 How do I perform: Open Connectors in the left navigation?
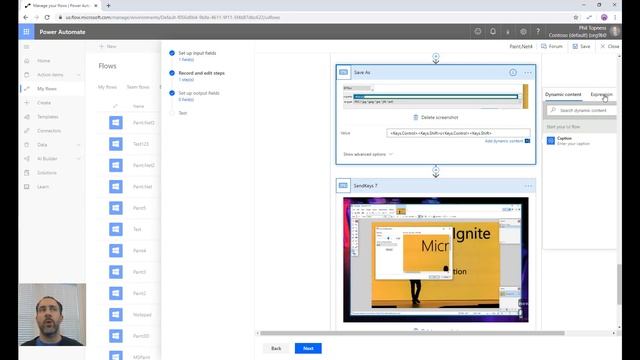click(49, 131)
